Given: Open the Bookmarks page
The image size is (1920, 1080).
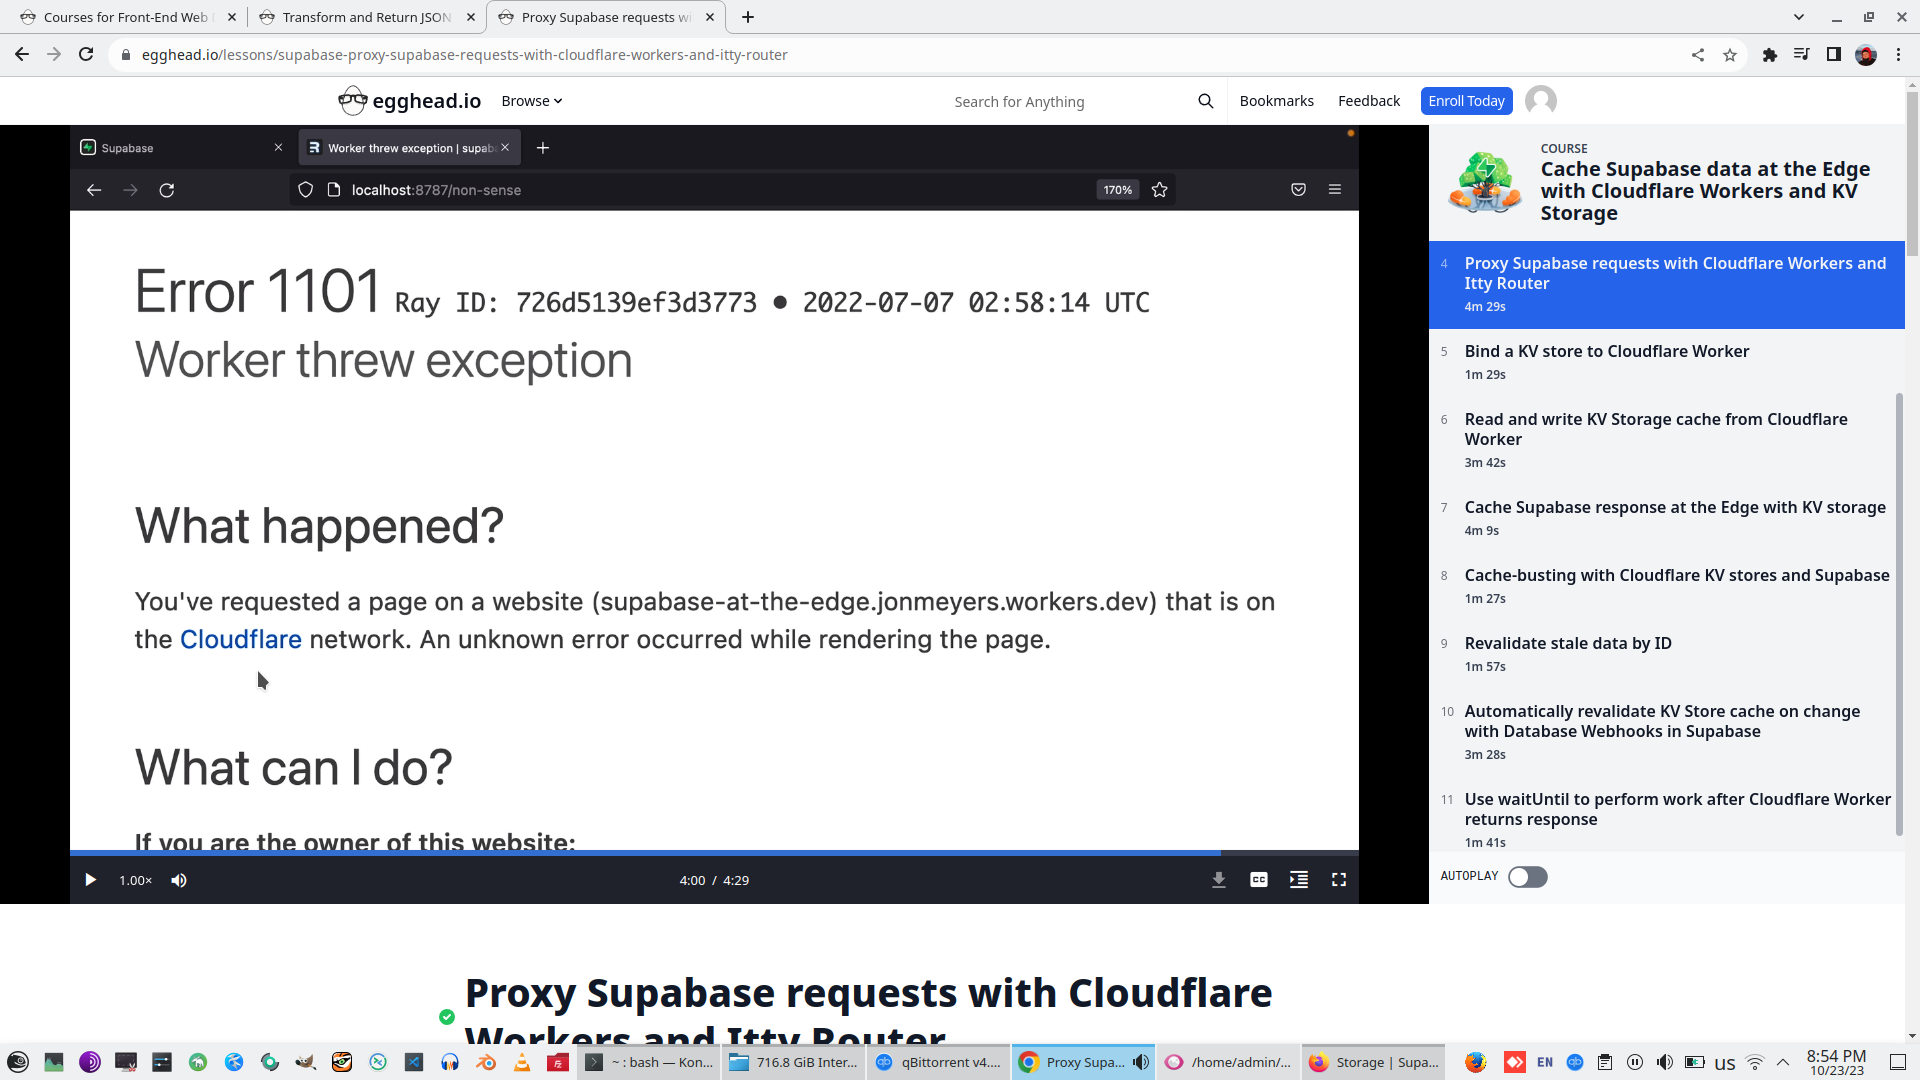Looking at the screenshot, I should click(1276, 101).
